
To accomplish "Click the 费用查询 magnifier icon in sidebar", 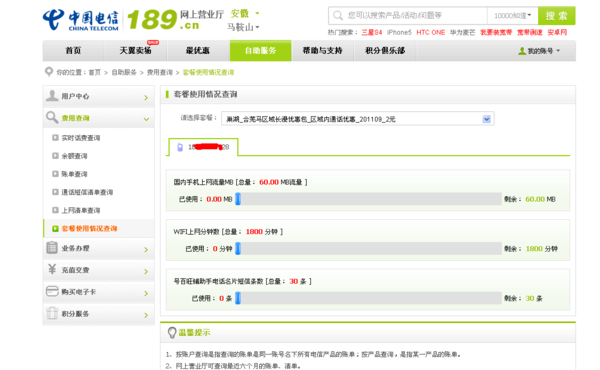I will [52, 117].
